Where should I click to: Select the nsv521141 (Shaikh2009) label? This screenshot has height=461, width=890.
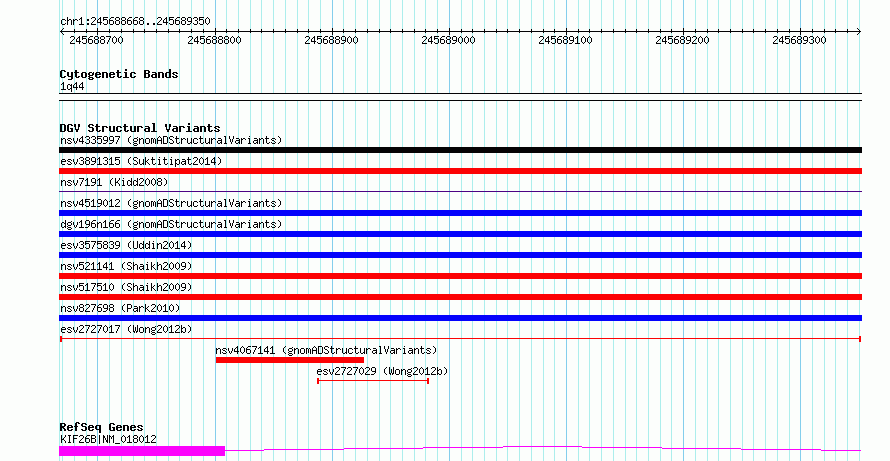[126, 266]
